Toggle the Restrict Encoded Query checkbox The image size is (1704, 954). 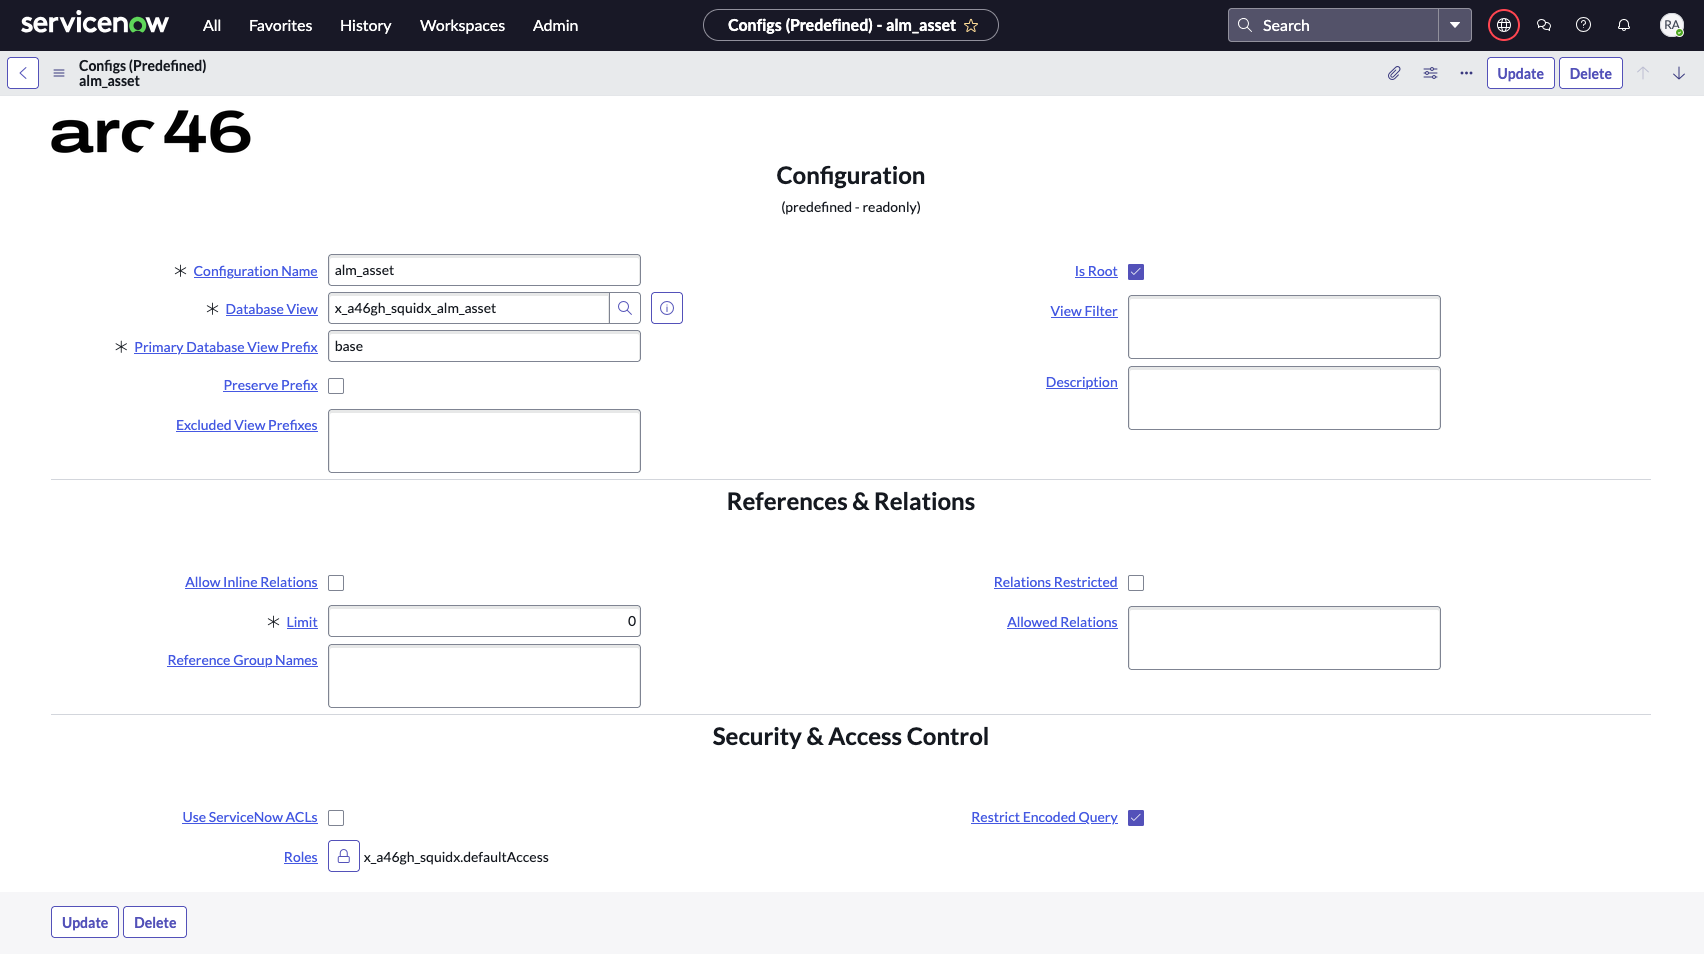click(x=1136, y=818)
